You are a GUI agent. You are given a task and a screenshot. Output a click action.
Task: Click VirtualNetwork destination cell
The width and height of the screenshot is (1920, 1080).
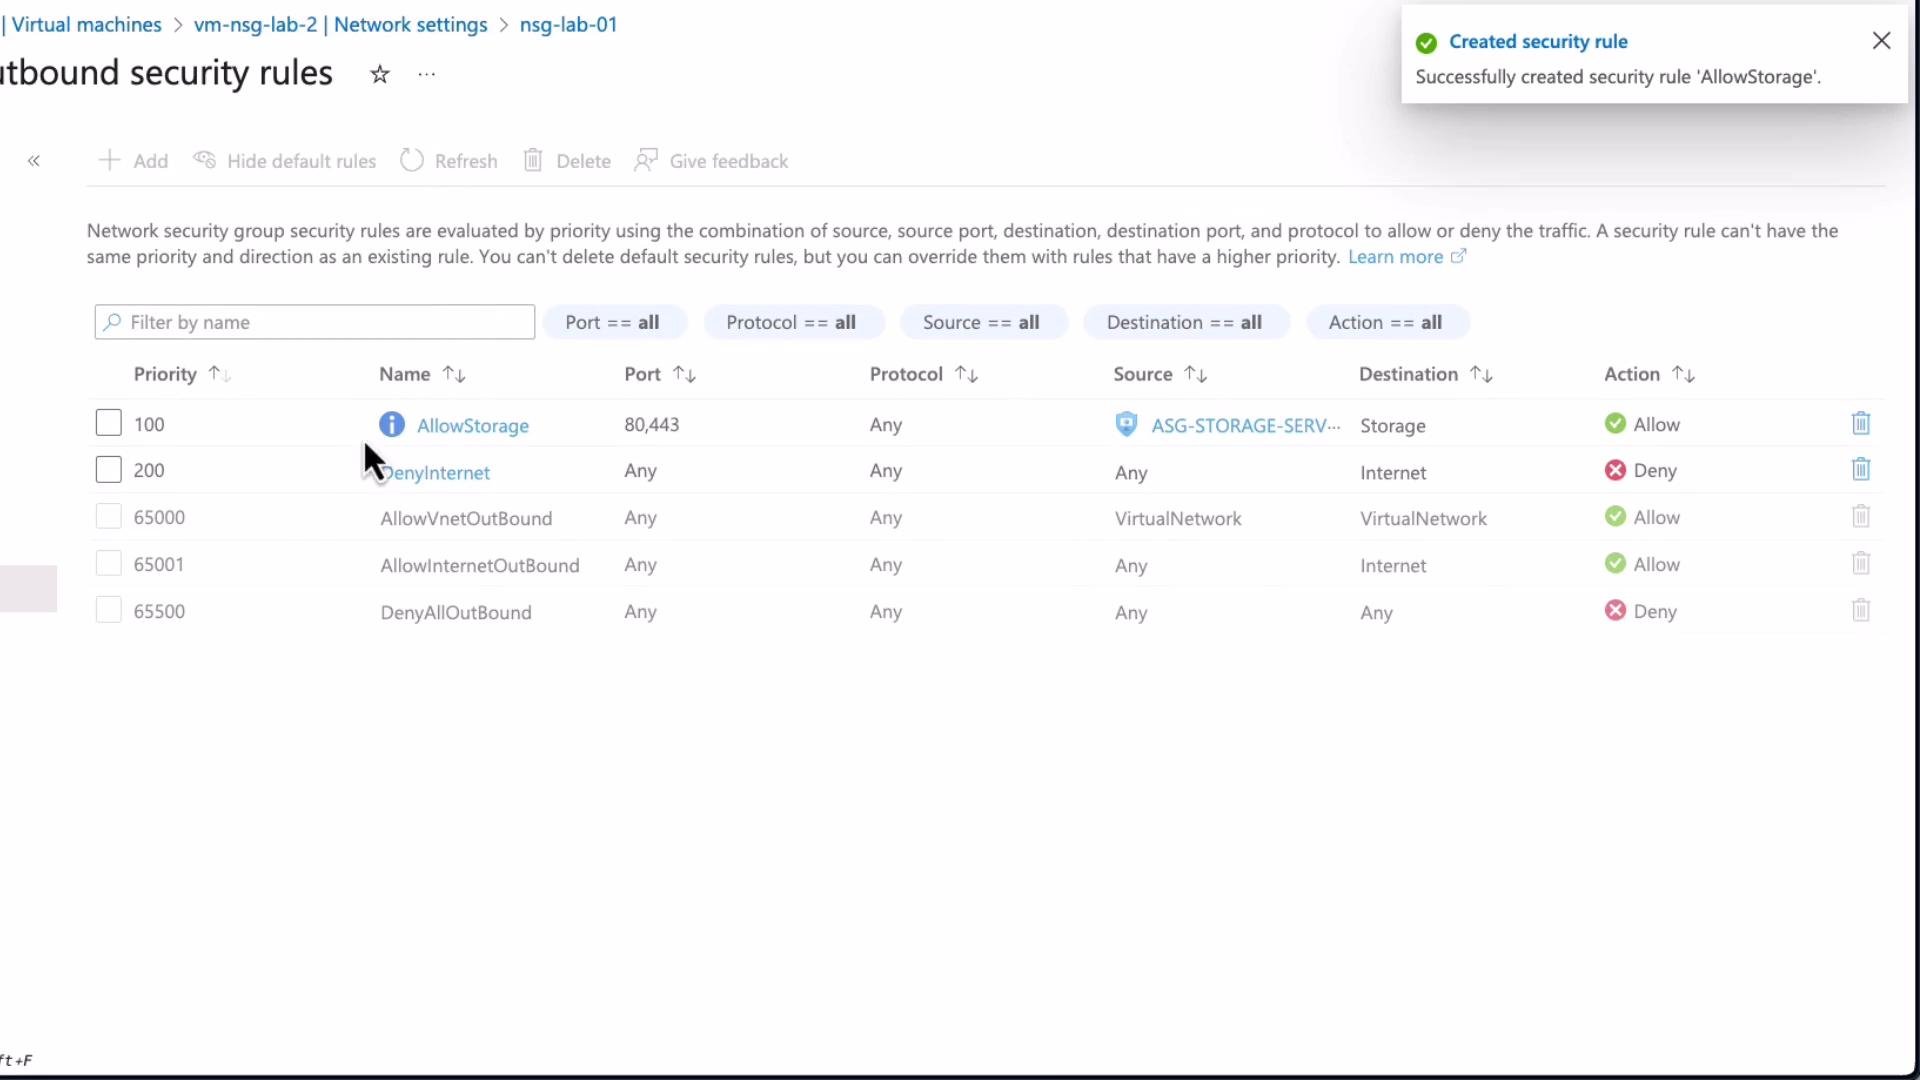1423,519
